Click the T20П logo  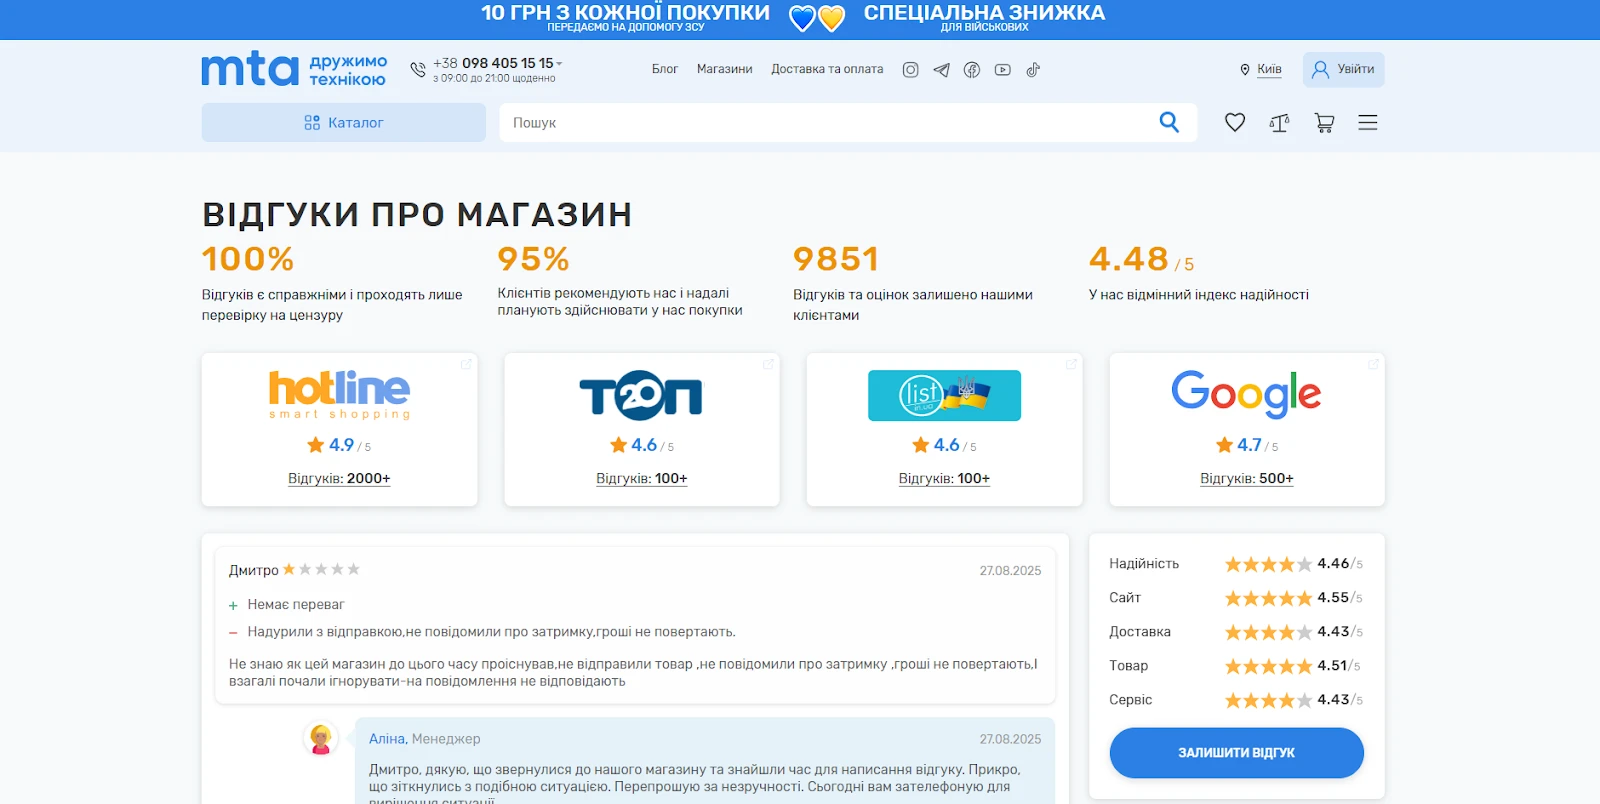tap(641, 395)
